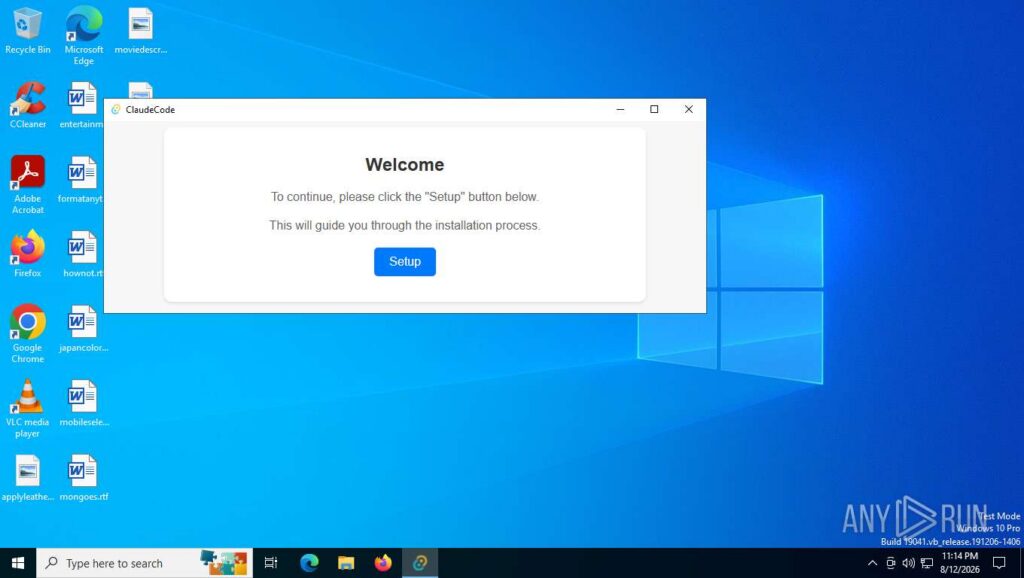Open the volume control tray icon
Viewport: 1024px width, 578px height.
(x=908, y=563)
